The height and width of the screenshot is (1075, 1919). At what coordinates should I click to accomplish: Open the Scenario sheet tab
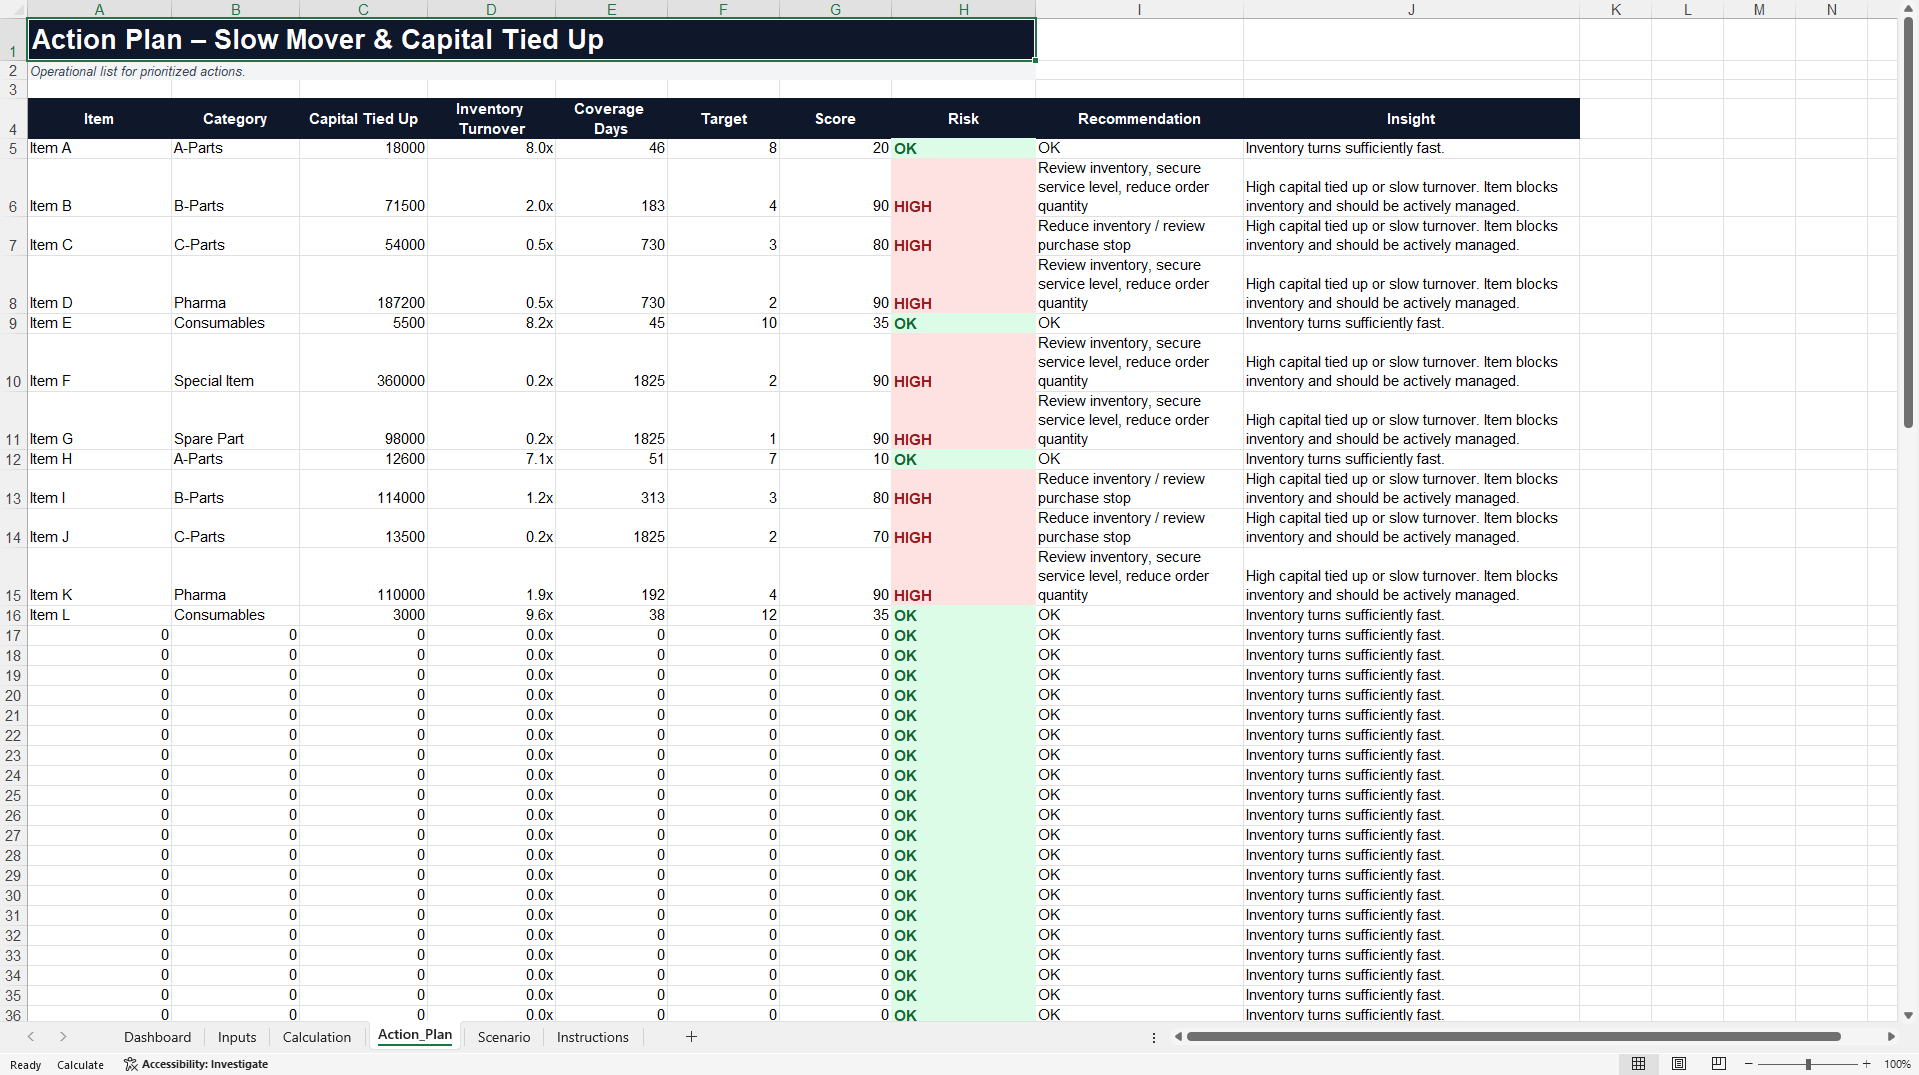point(504,1037)
